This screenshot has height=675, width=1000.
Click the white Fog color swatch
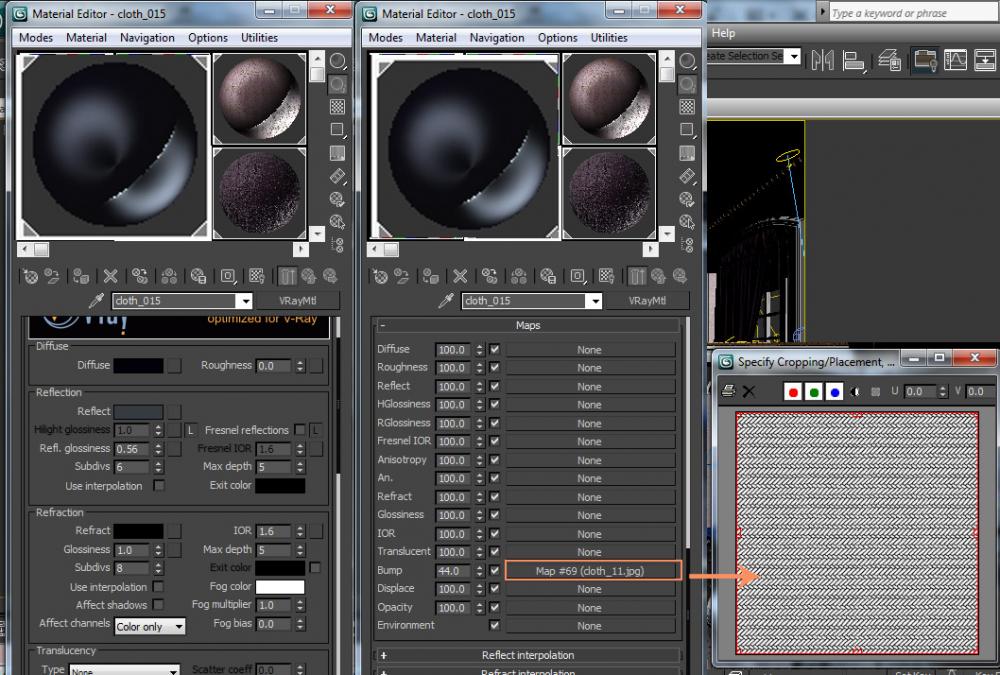point(279,587)
